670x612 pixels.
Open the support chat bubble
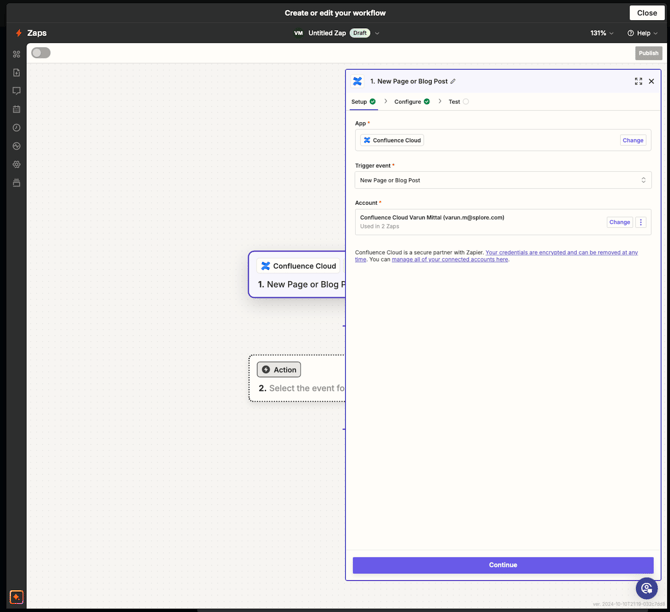[646, 588]
